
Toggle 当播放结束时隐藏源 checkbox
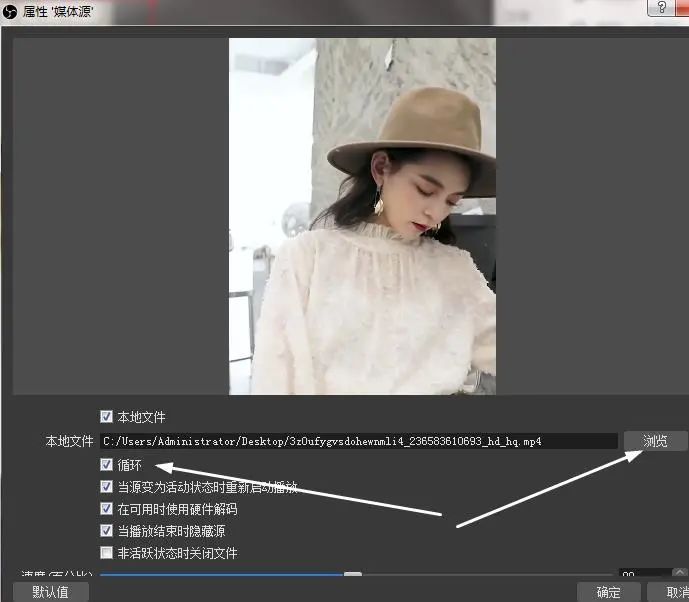click(x=107, y=531)
